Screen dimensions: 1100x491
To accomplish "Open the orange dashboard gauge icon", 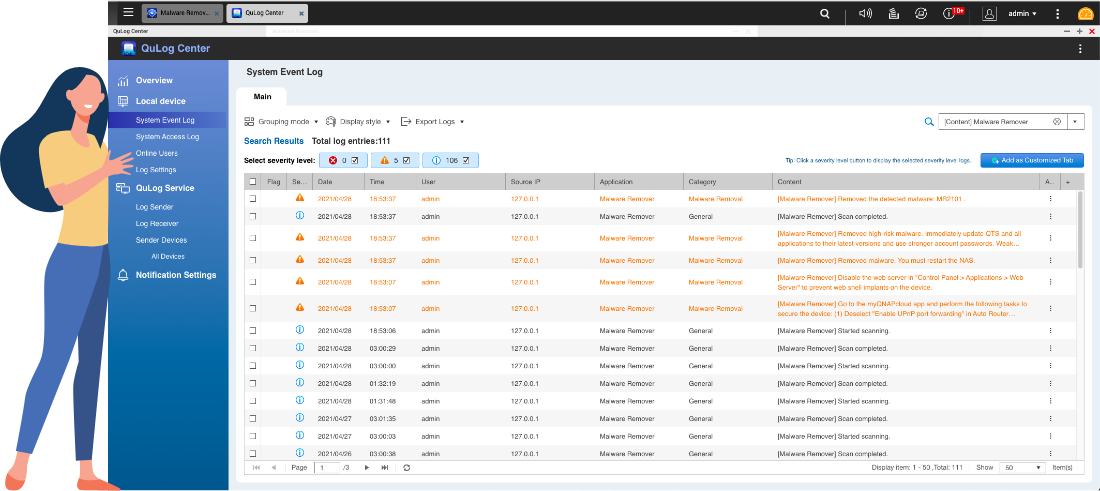I will [1085, 14].
